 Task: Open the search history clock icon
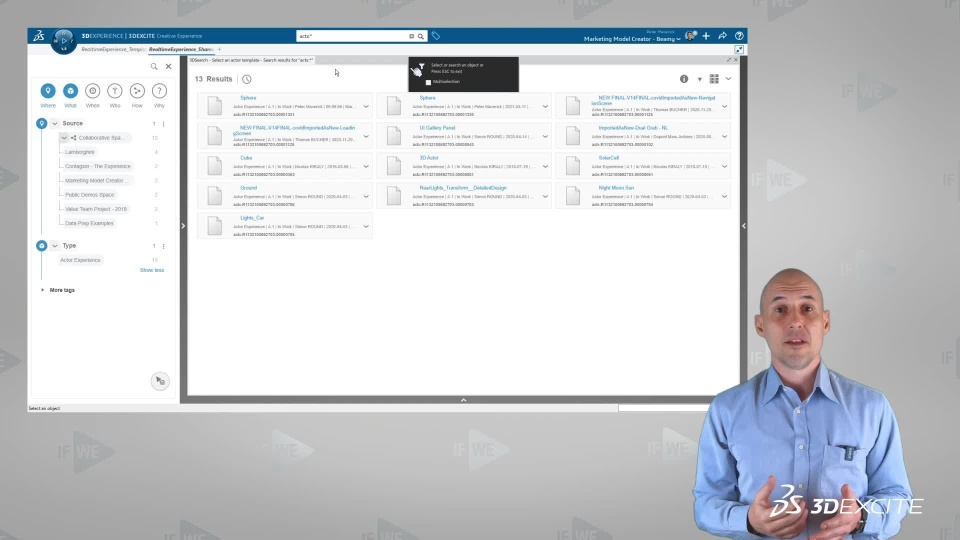(247, 79)
